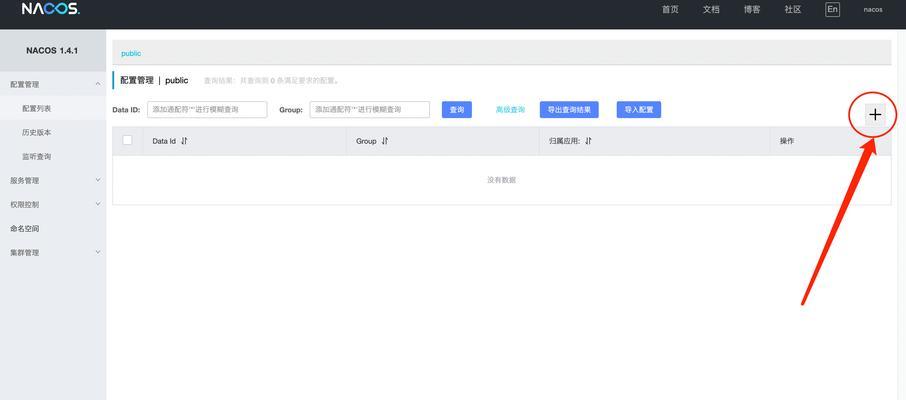The image size is (906, 400).
Task: Click the 导出查询结果 button
Action: [569, 110]
